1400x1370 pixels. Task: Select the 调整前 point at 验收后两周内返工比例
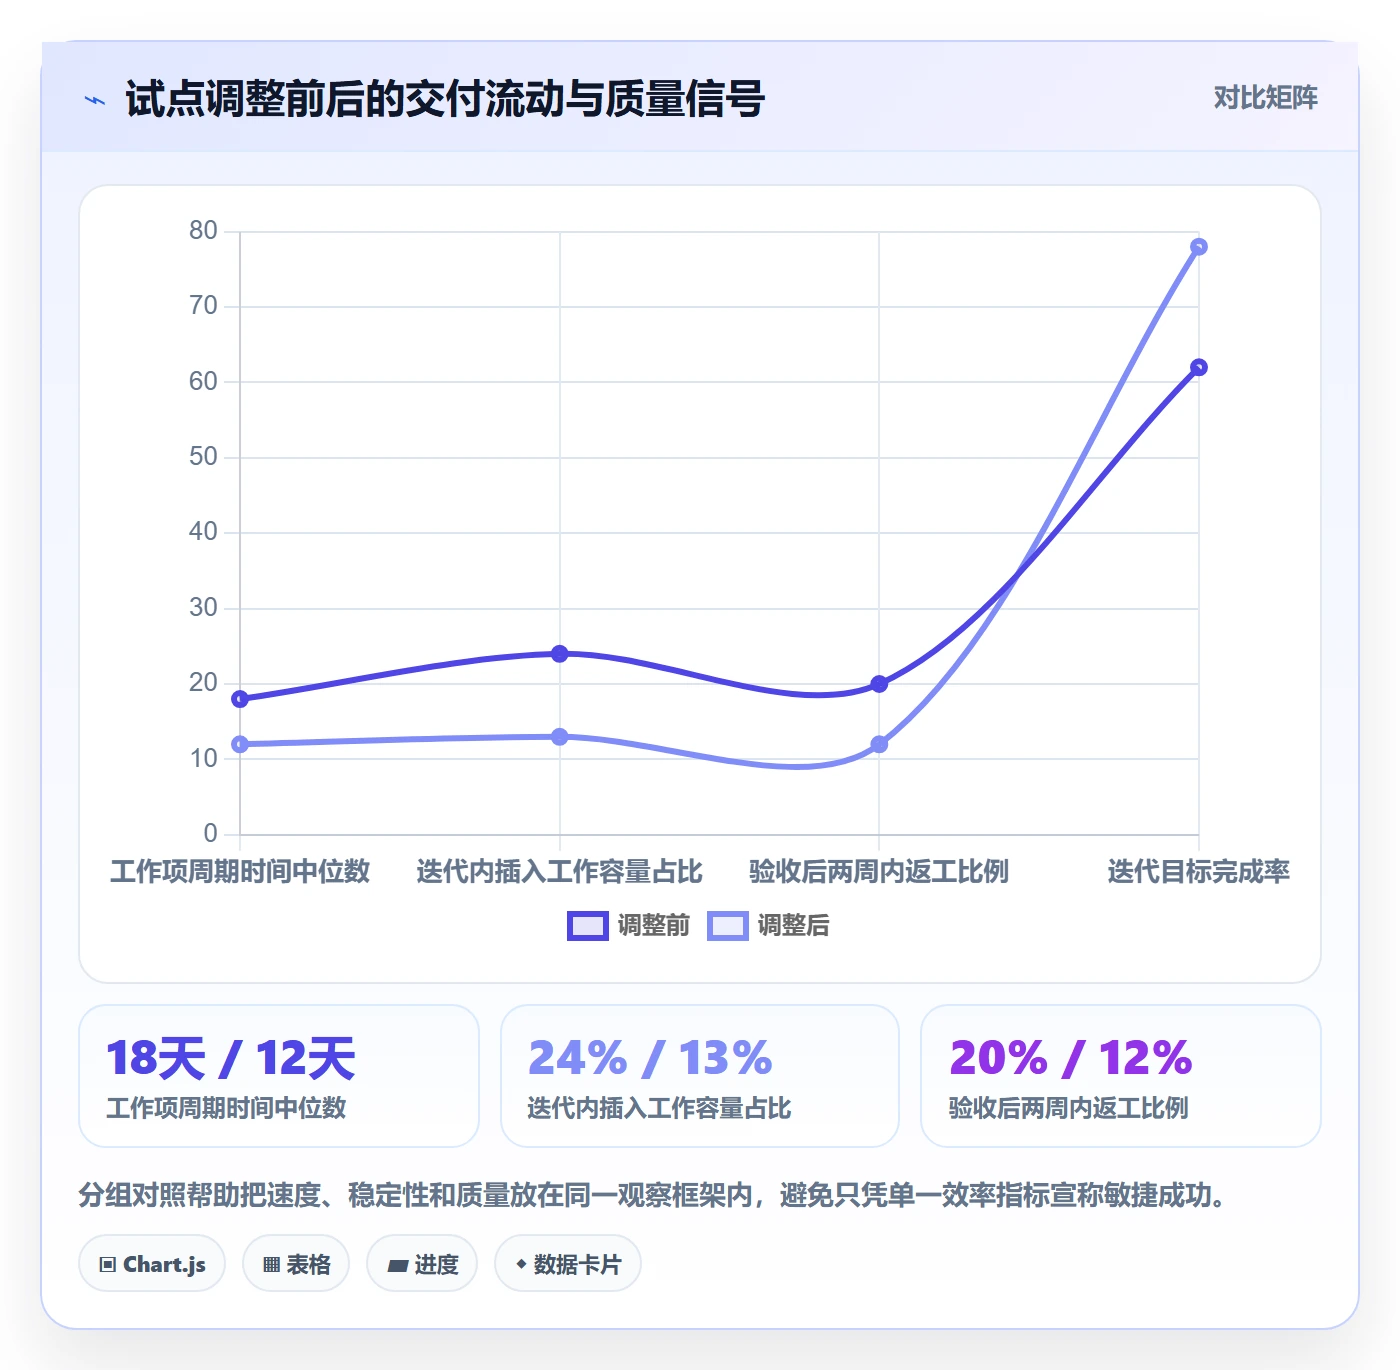(879, 684)
